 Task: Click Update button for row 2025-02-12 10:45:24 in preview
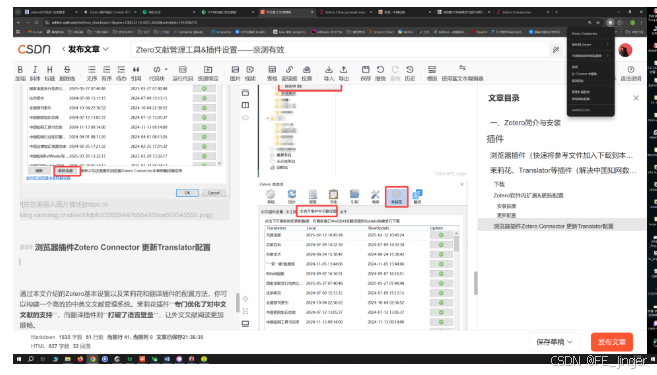pos(441,235)
